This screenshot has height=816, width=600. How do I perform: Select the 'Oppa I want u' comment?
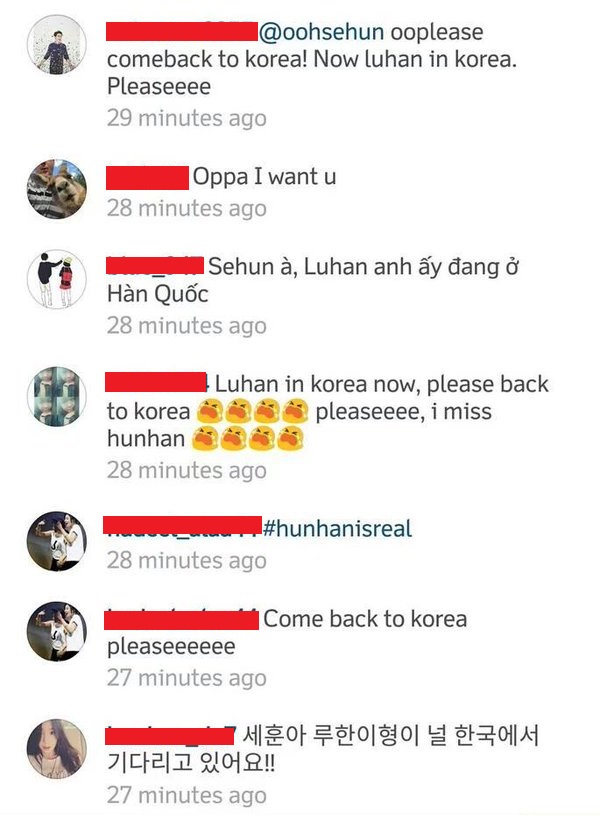click(264, 177)
